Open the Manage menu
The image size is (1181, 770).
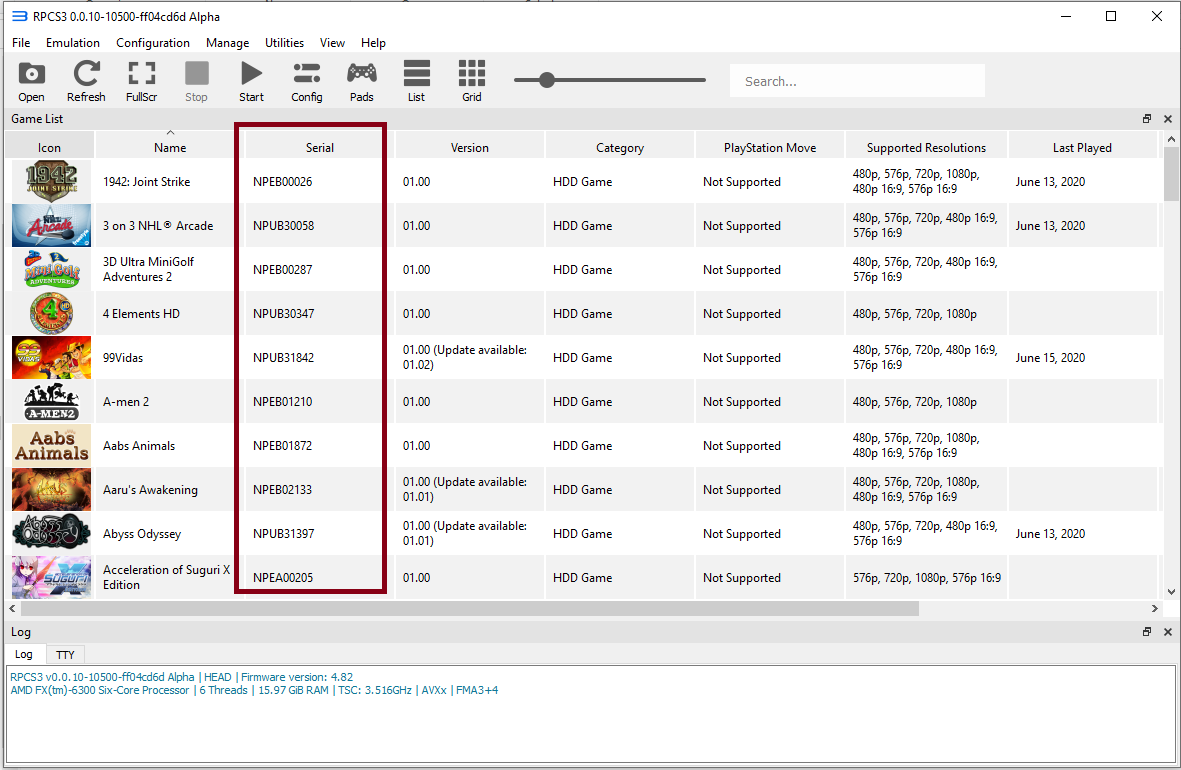tap(227, 43)
